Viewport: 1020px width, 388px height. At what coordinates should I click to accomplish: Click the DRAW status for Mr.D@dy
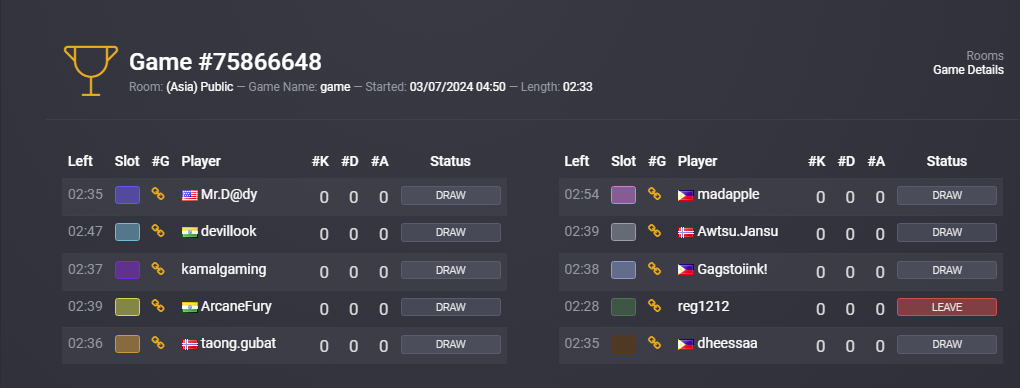[x=451, y=195]
